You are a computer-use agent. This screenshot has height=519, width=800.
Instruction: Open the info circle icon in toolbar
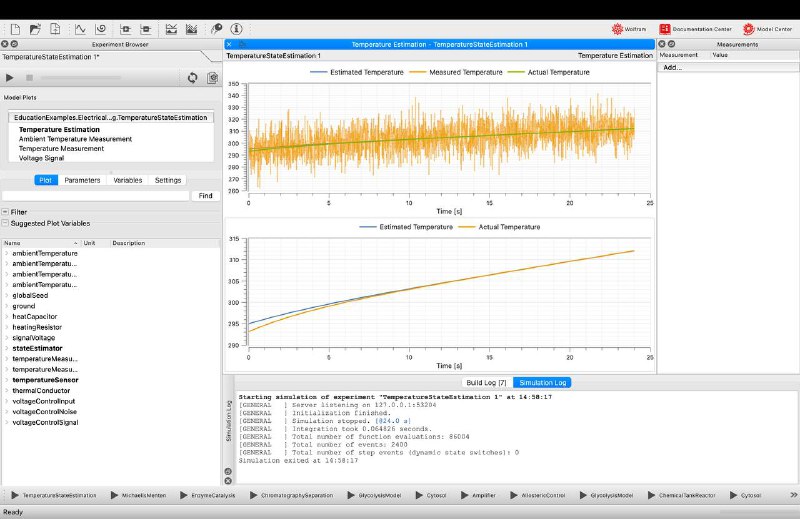[x=236, y=29]
